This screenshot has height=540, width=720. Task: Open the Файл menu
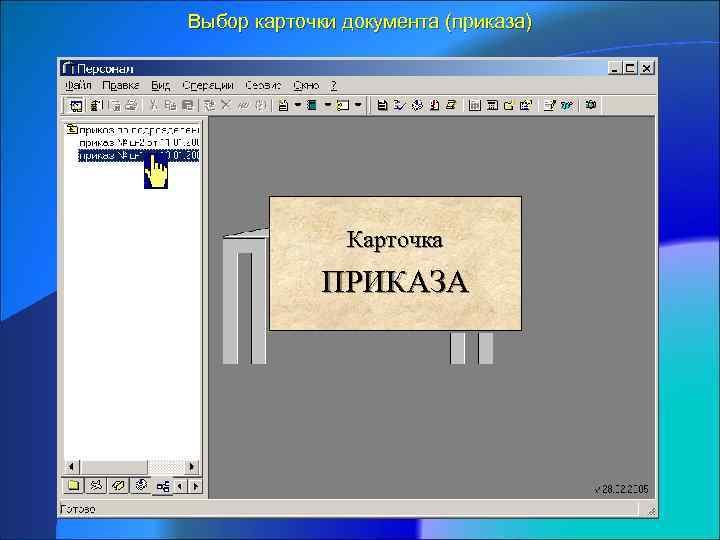tap(78, 86)
